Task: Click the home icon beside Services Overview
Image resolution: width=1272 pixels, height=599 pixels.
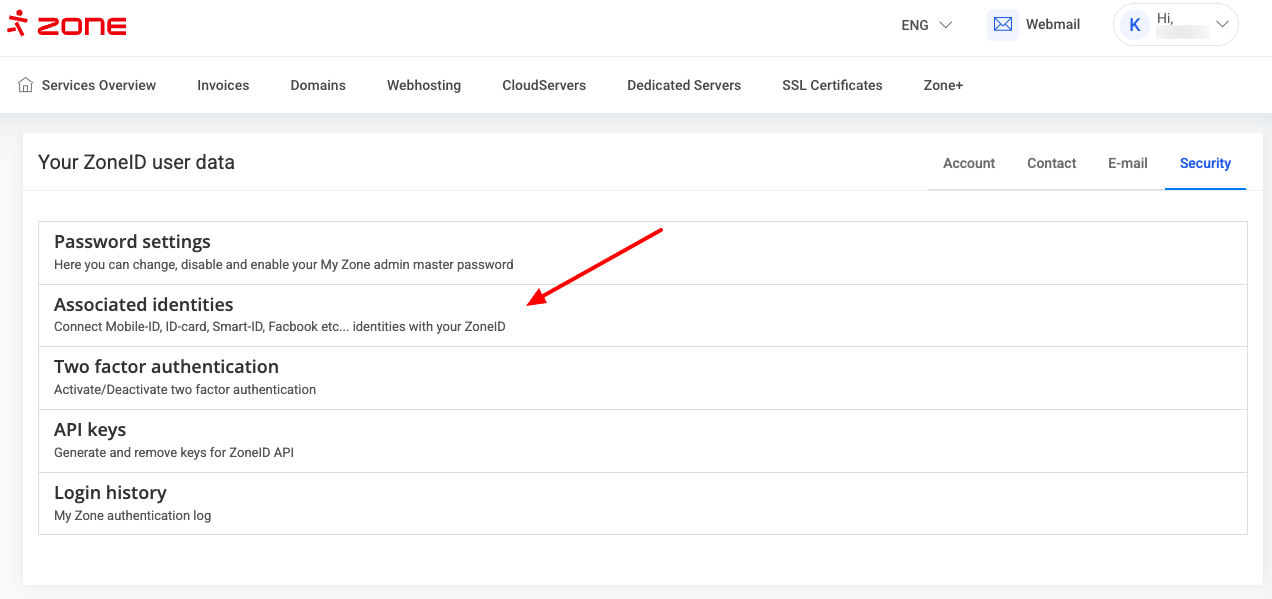Action: 26,85
